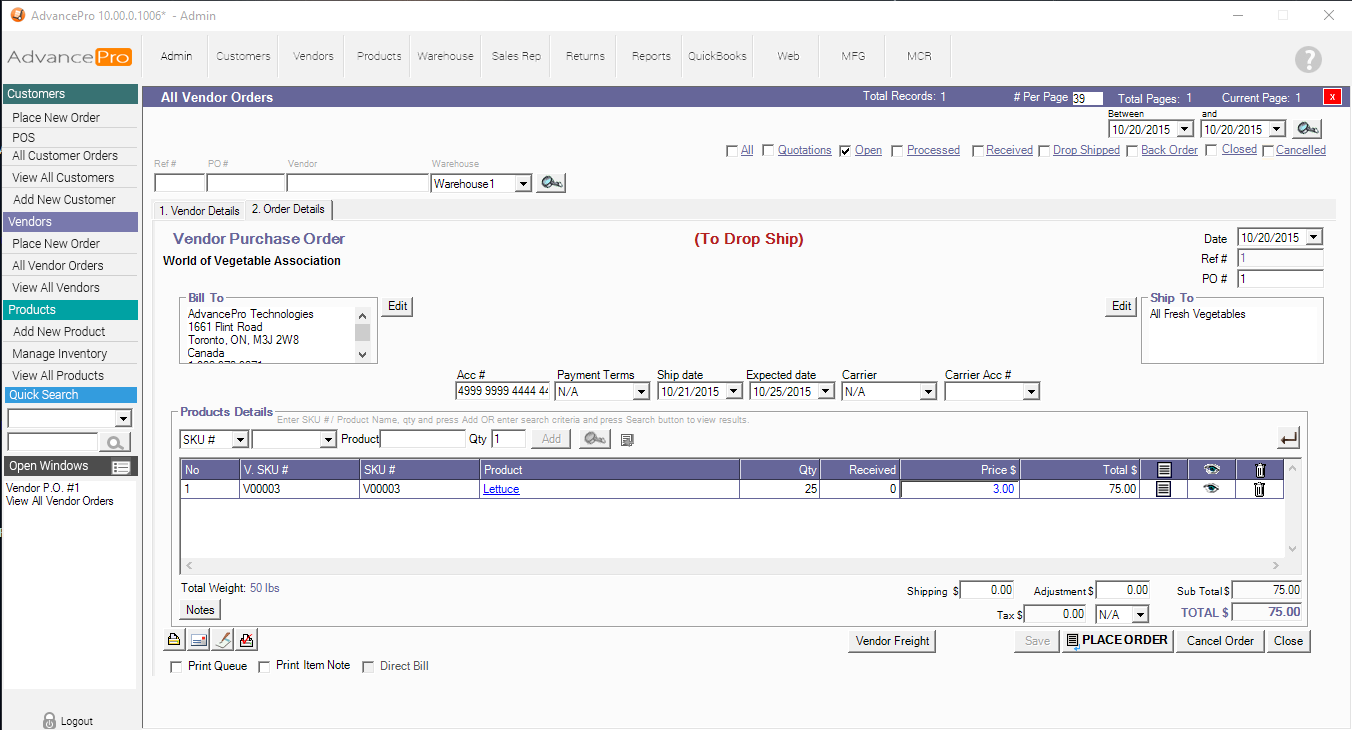Expand the Carrier dropdown
The height and width of the screenshot is (730, 1352).
click(927, 392)
